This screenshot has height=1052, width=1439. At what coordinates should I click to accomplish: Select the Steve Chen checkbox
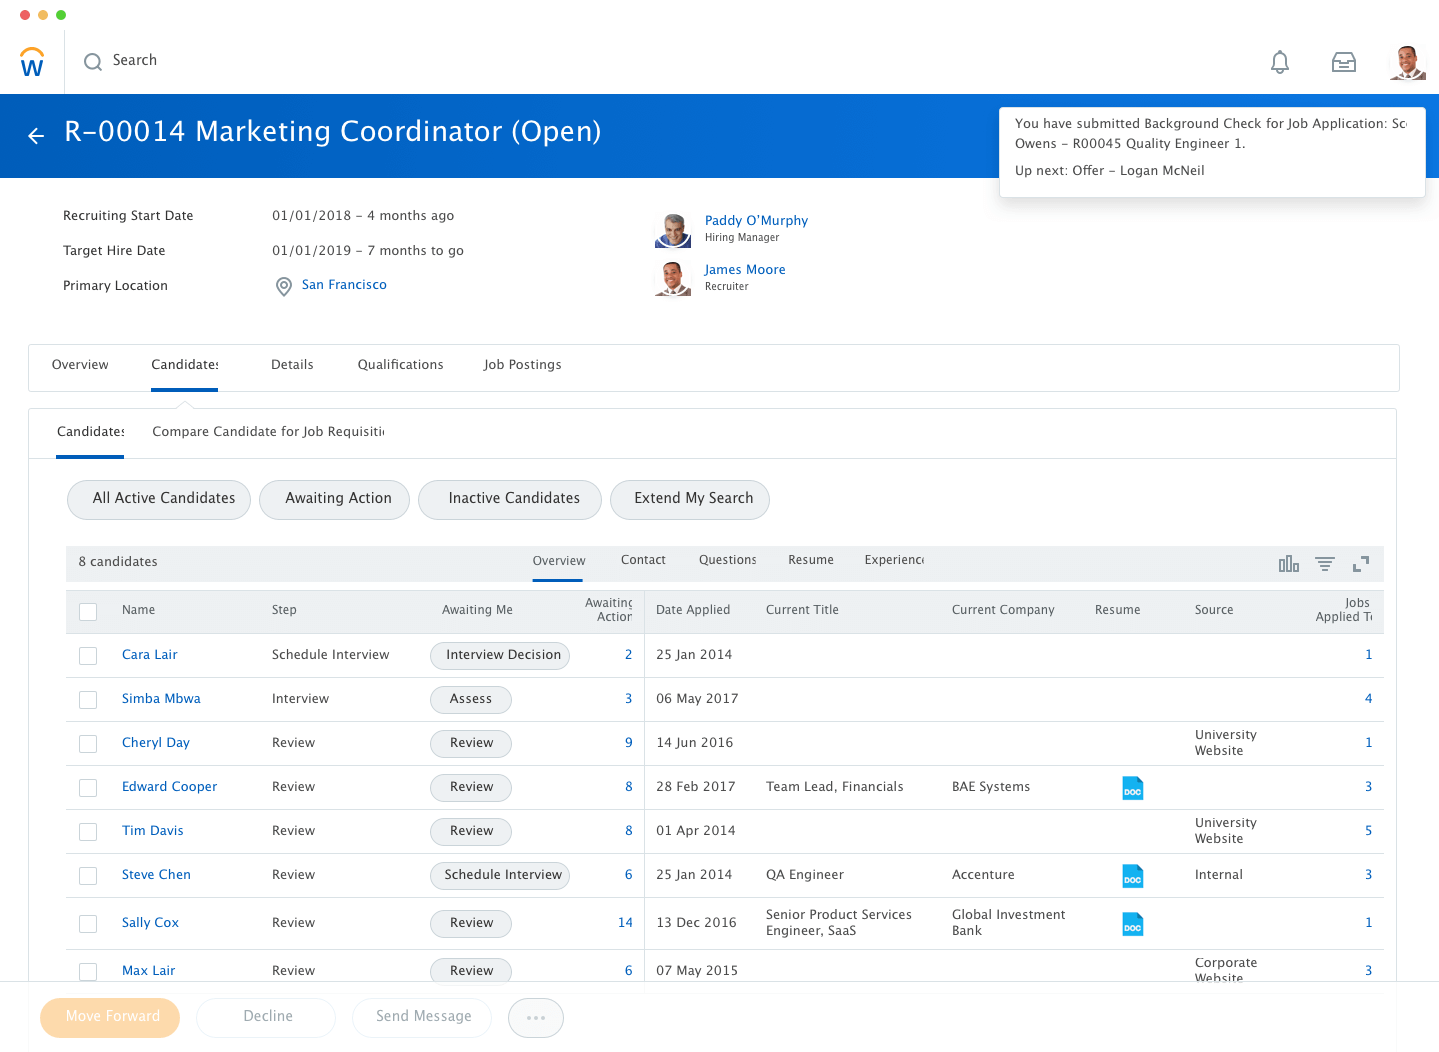tap(88, 876)
